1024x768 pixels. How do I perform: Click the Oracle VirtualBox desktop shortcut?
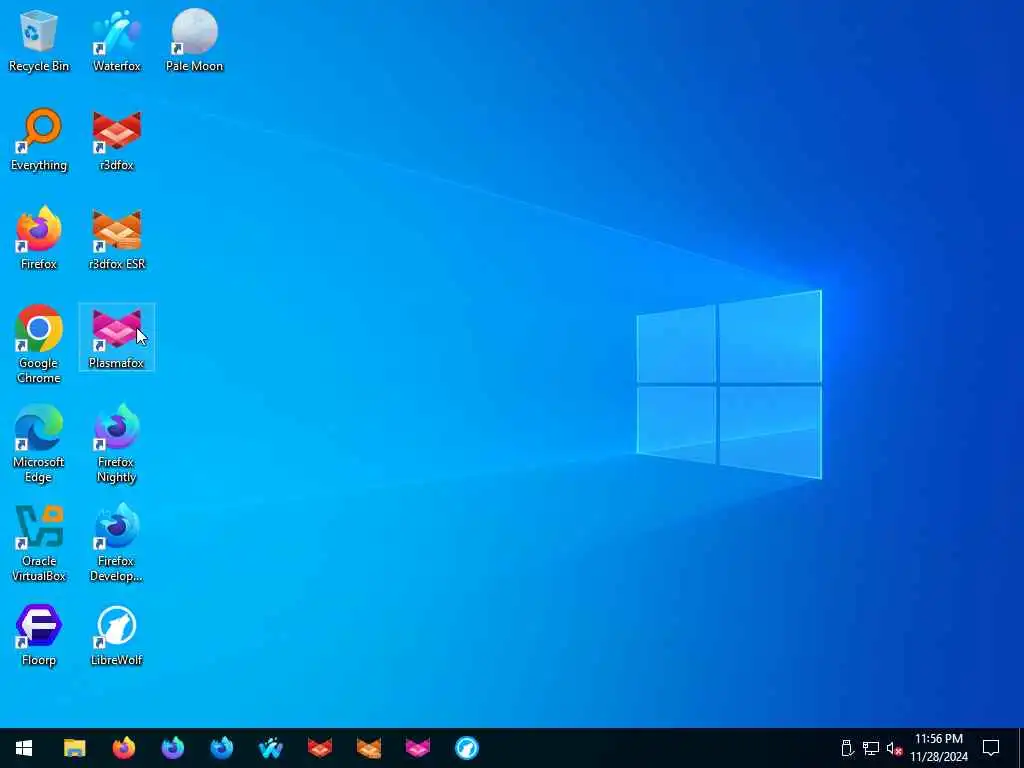pos(39,543)
